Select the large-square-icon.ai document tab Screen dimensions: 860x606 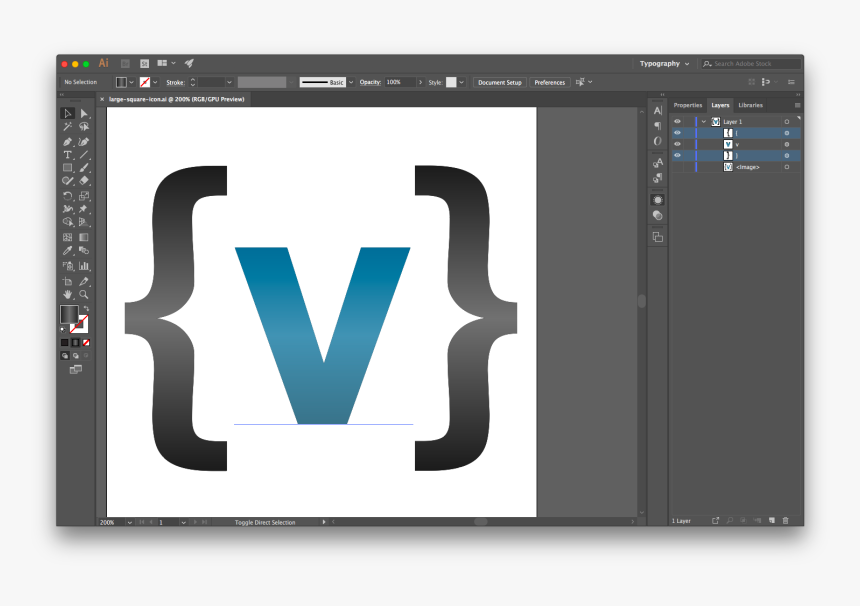point(176,99)
